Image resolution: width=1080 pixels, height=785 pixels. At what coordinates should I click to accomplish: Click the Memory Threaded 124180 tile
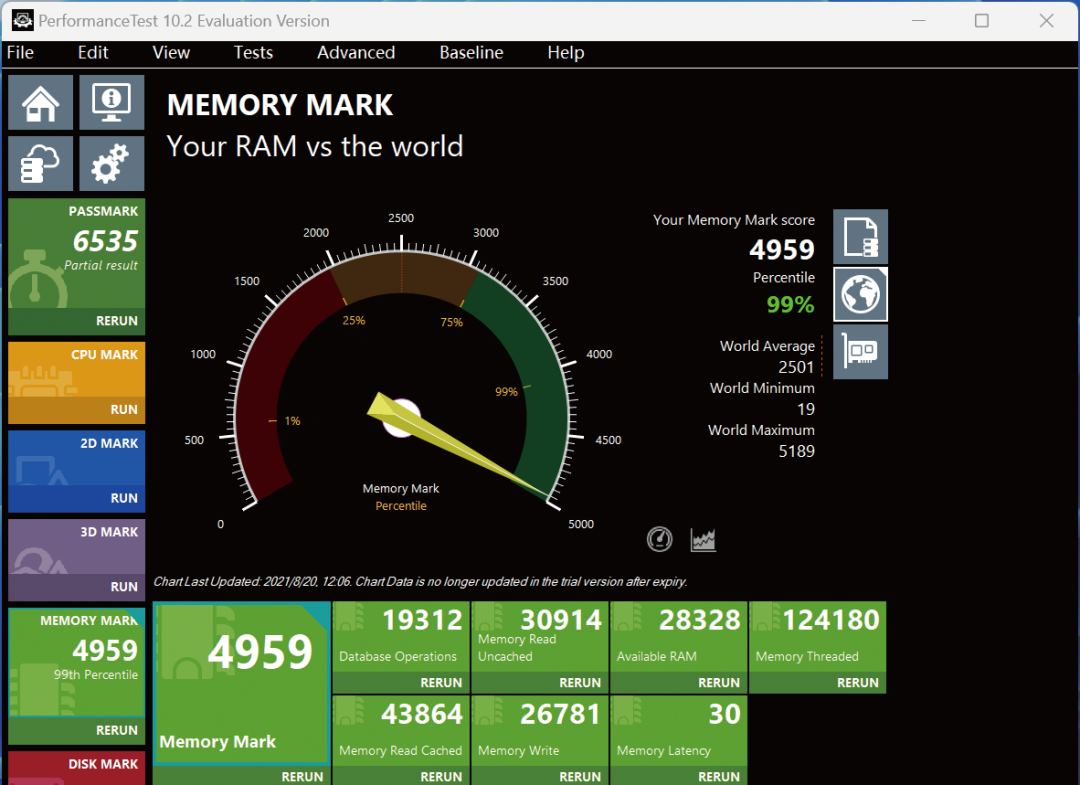pos(817,637)
